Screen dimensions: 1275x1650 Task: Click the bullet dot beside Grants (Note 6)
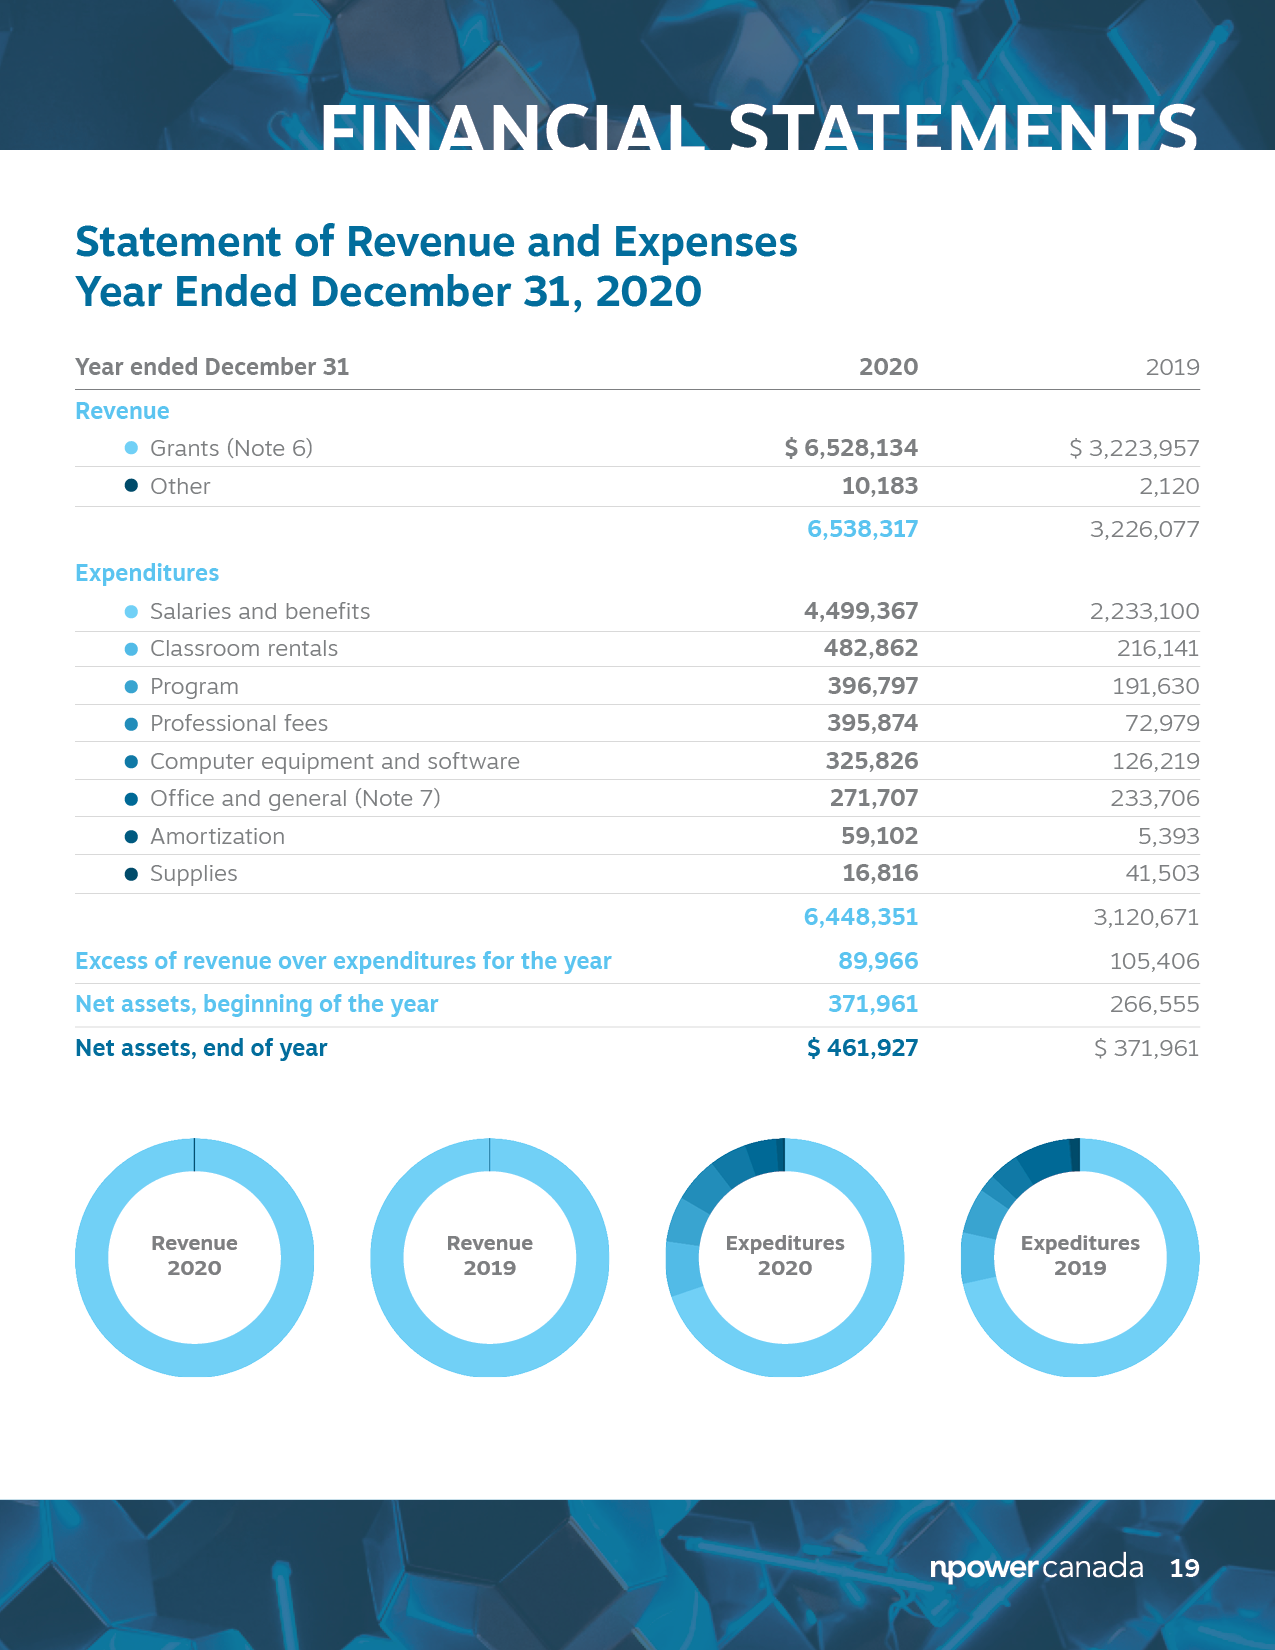click(x=131, y=448)
